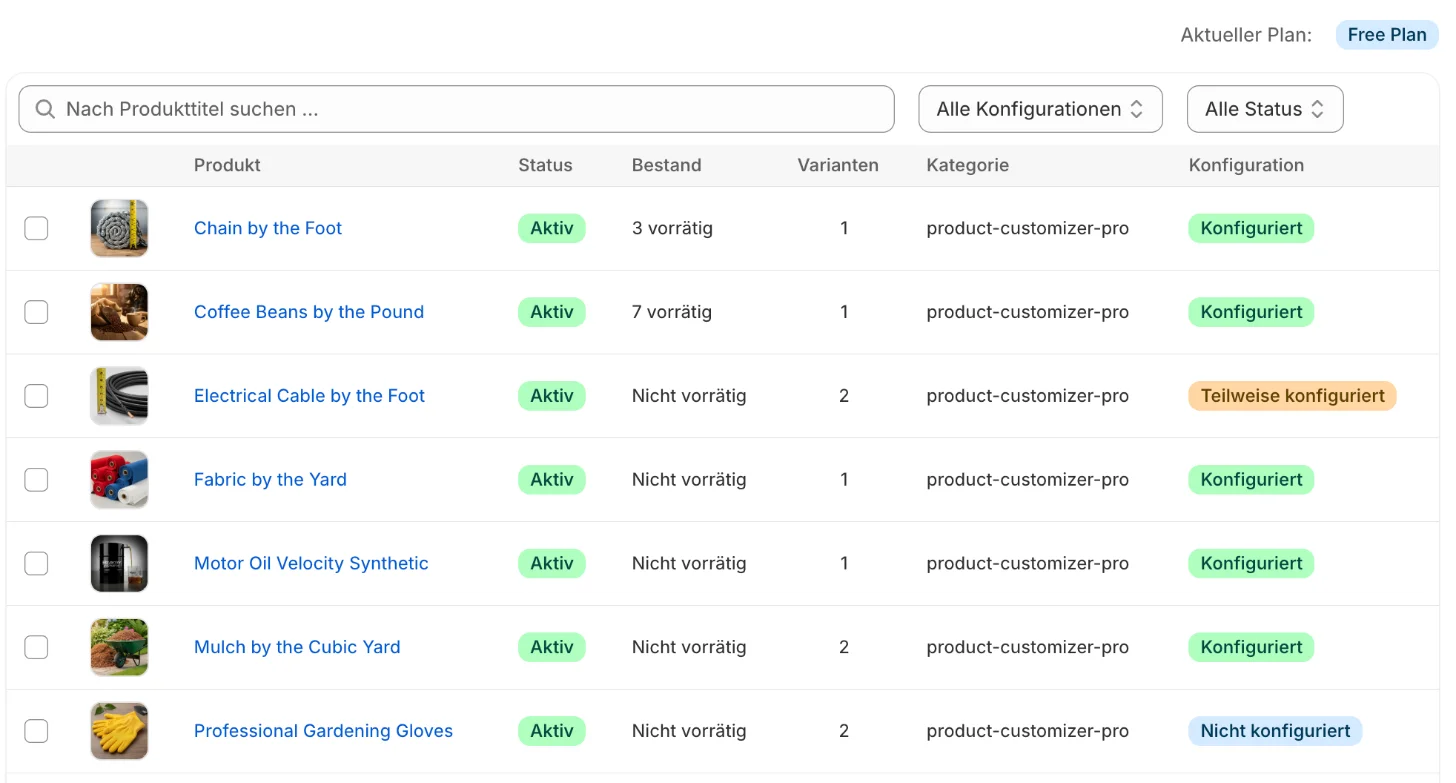Click the Produkt column header
This screenshot has width=1456, height=783.
tap(227, 166)
